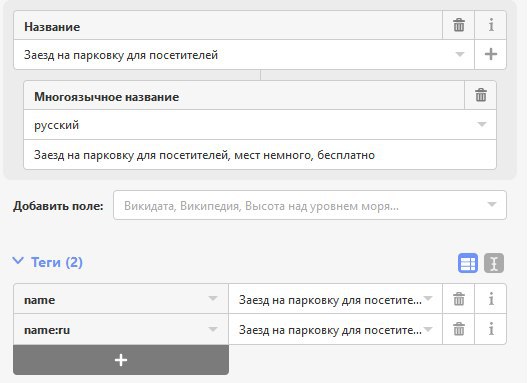Click the Многоязычное название label
Viewport: 528px width, 383px height.
point(106,97)
